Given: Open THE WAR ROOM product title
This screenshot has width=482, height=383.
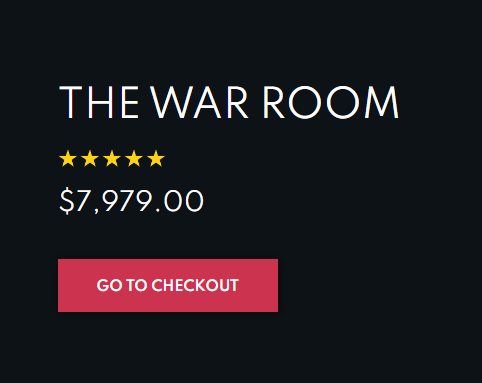Looking at the screenshot, I should tap(229, 102).
